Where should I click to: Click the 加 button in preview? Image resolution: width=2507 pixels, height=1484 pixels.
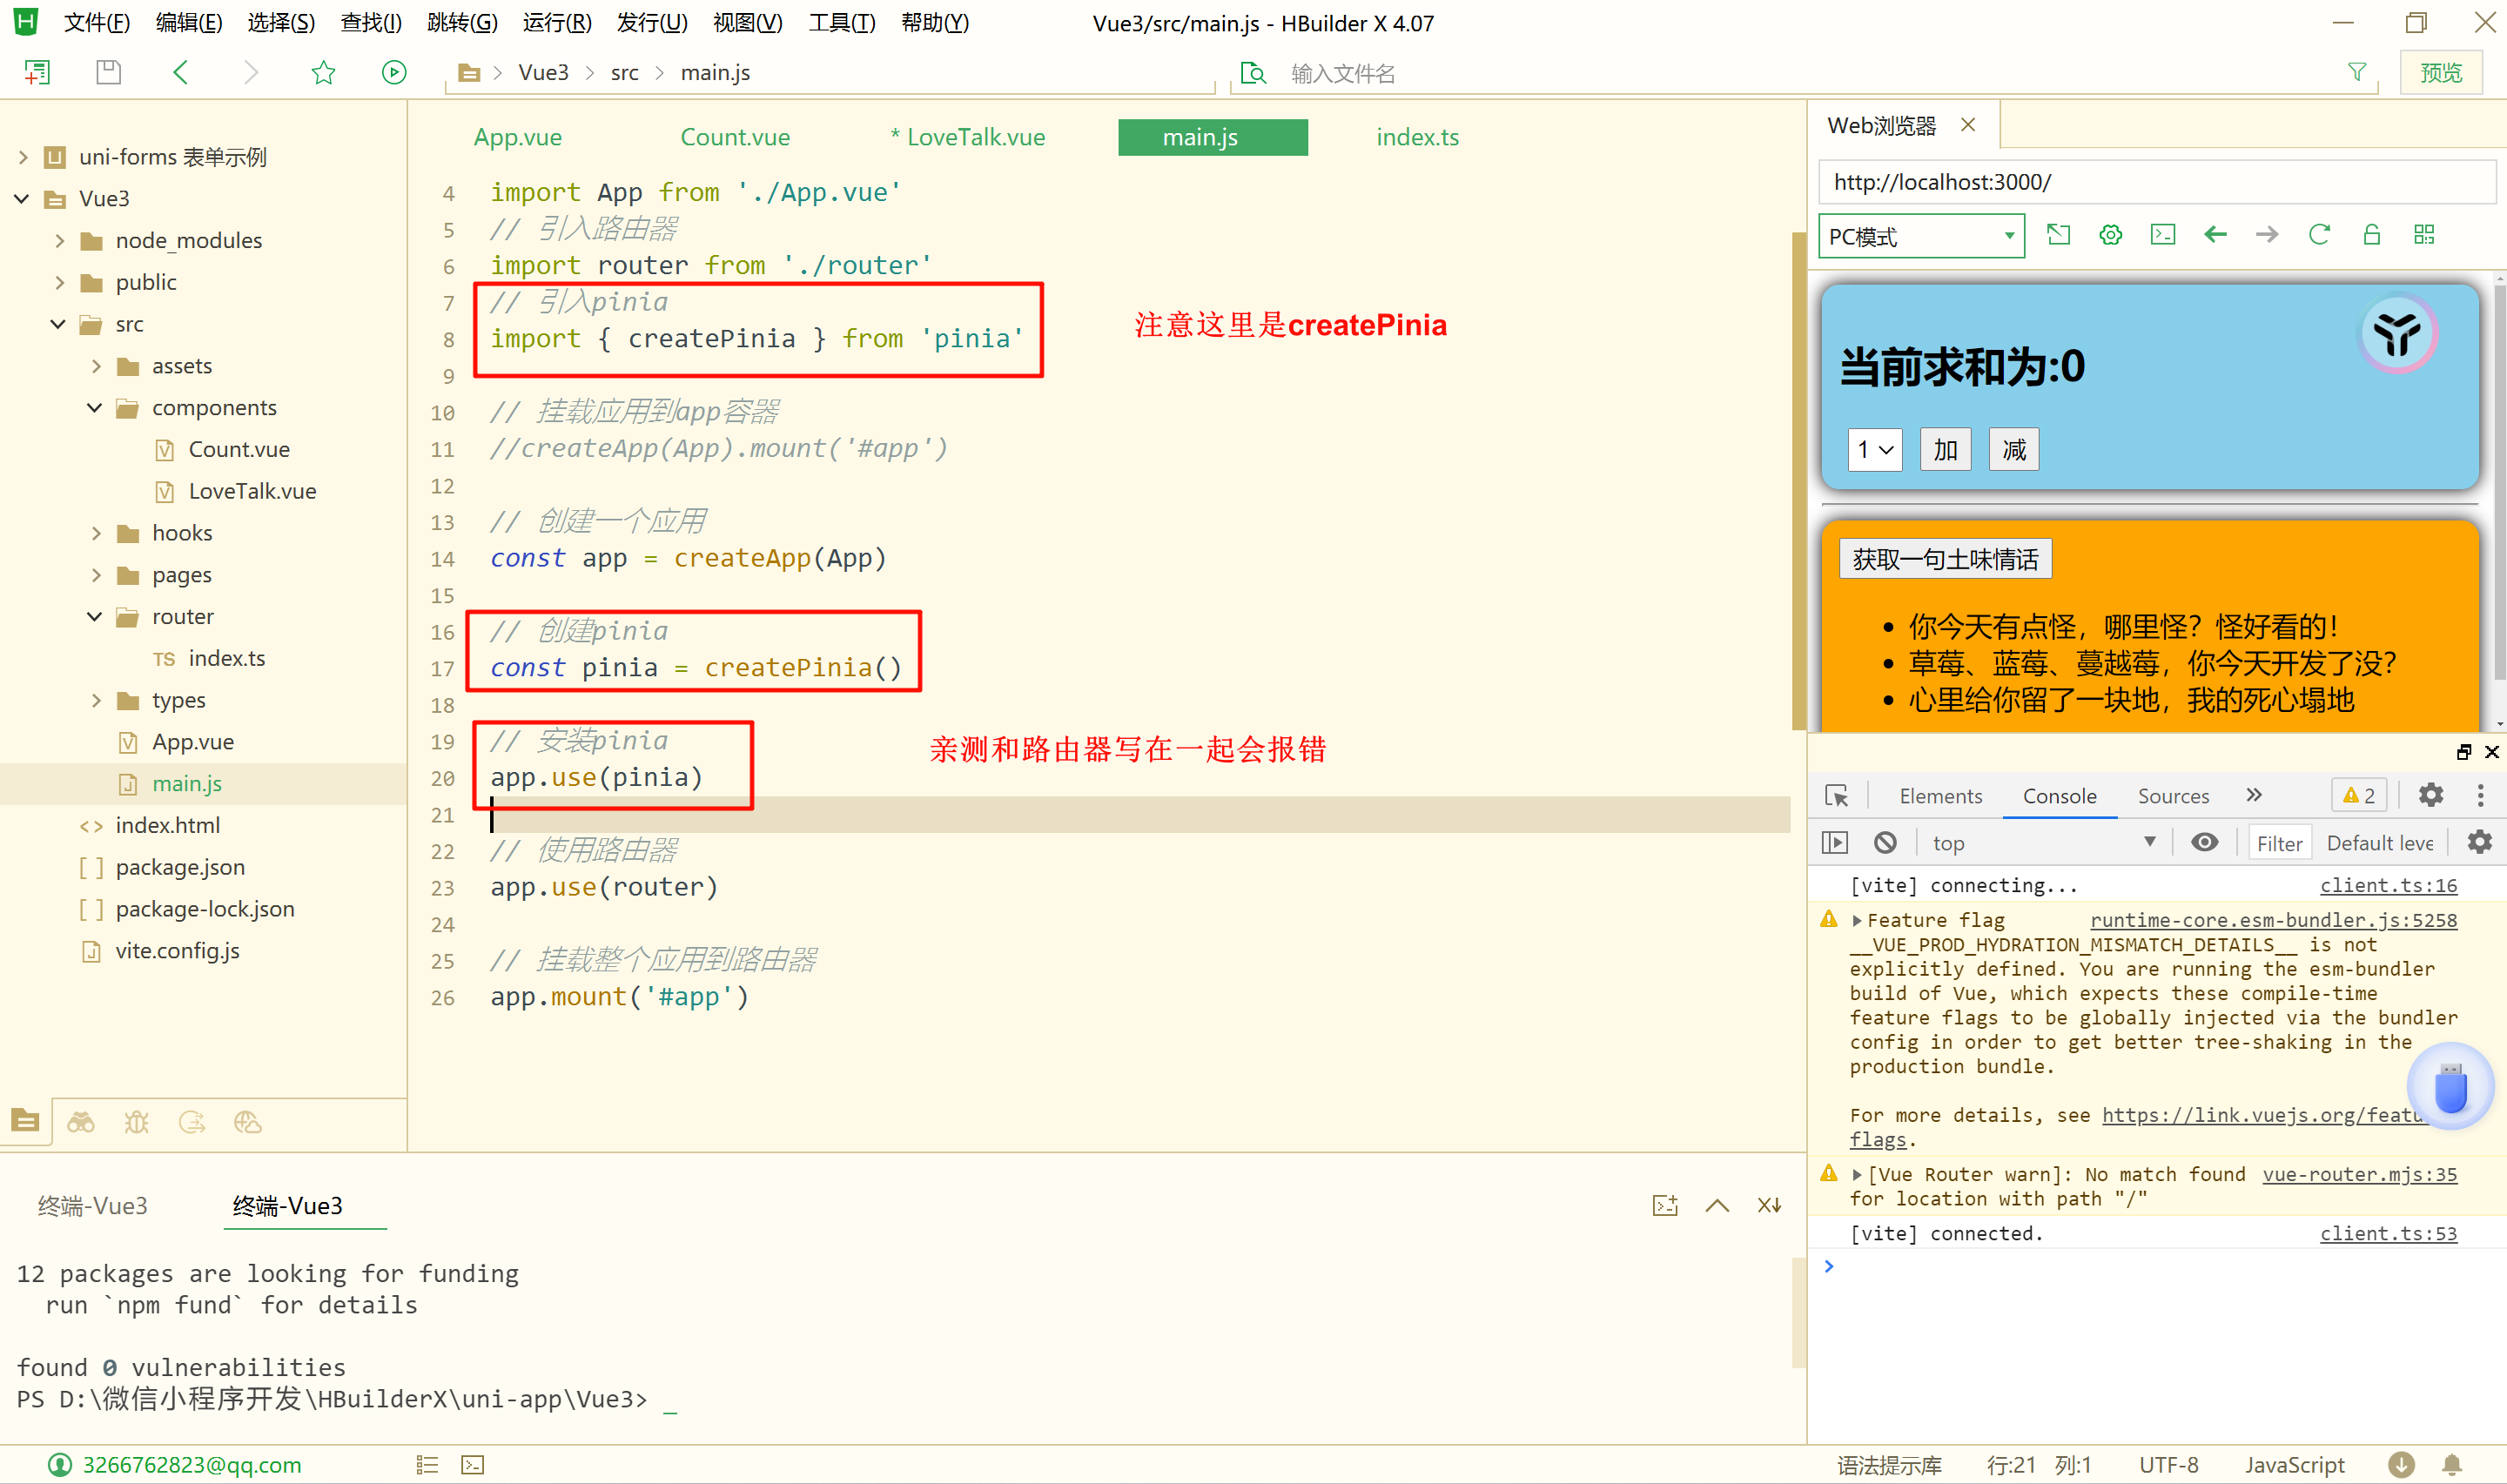pyautogui.click(x=1945, y=450)
